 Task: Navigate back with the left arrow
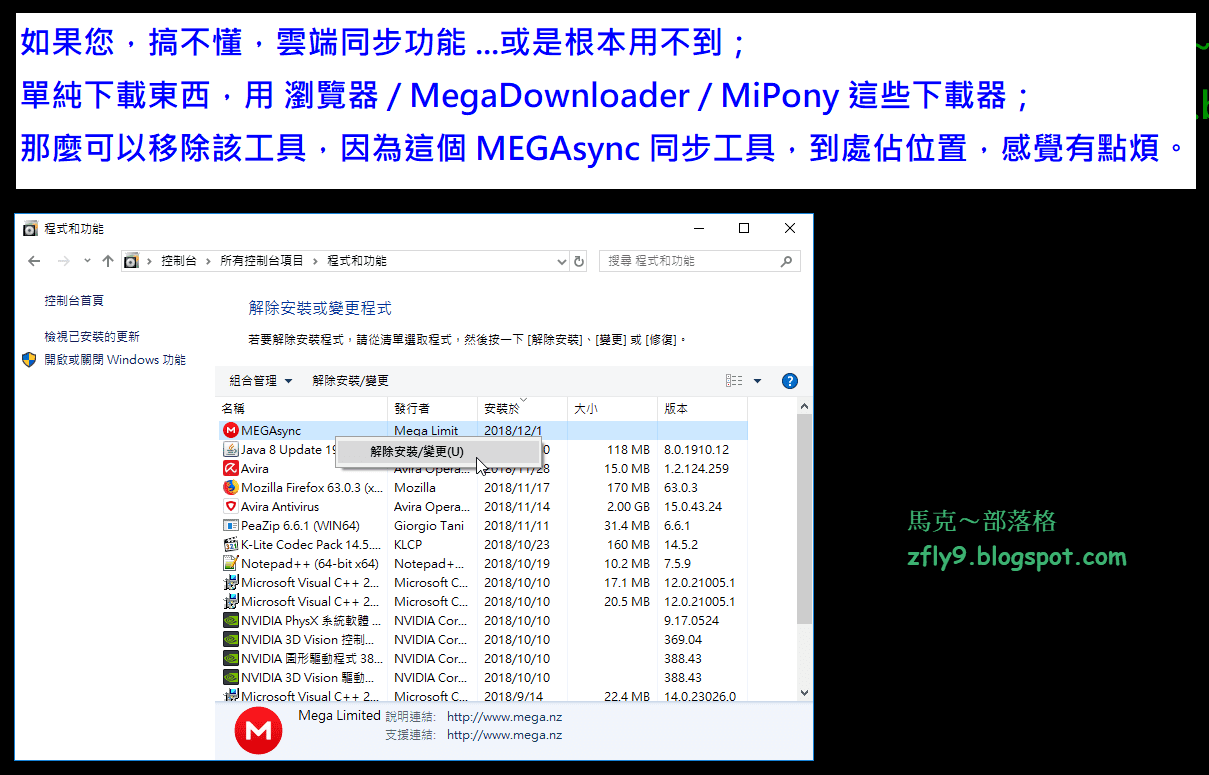(x=34, y=261)
